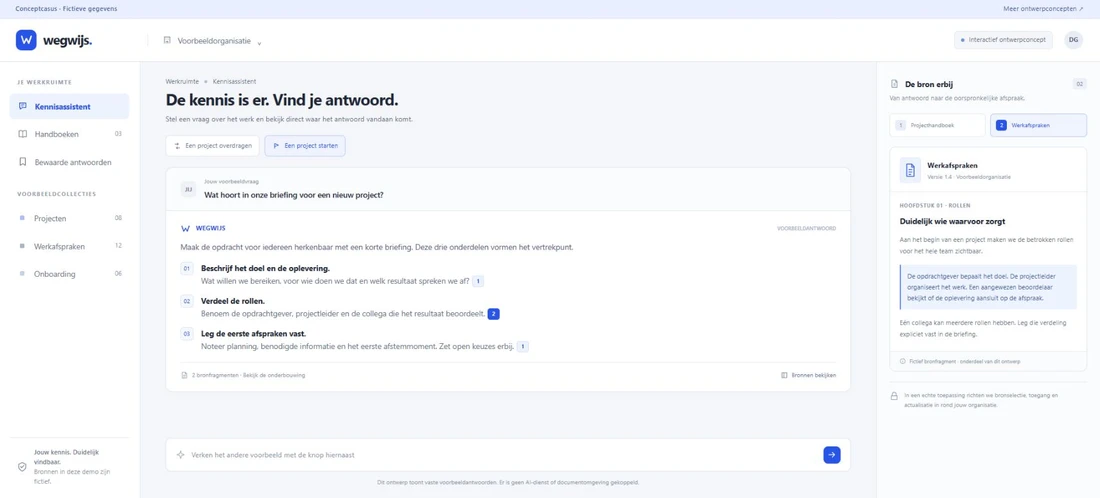
Task: Click the shield icon in sidebar footer
Action: (x=22, y=467)
